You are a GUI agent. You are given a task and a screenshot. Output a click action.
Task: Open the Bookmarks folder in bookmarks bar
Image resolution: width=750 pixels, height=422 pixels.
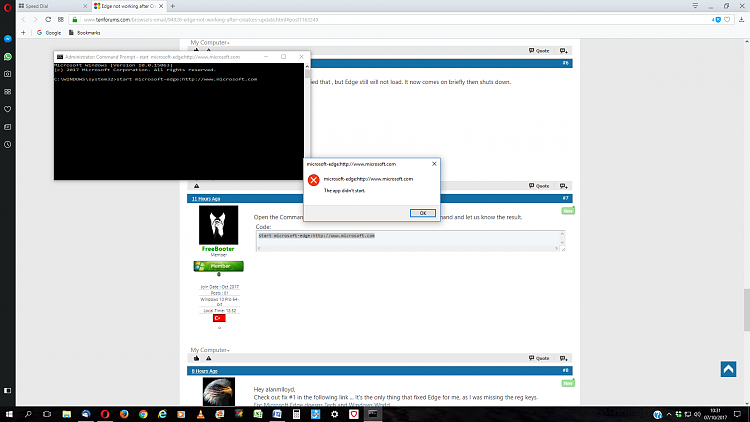coord(84,33)
